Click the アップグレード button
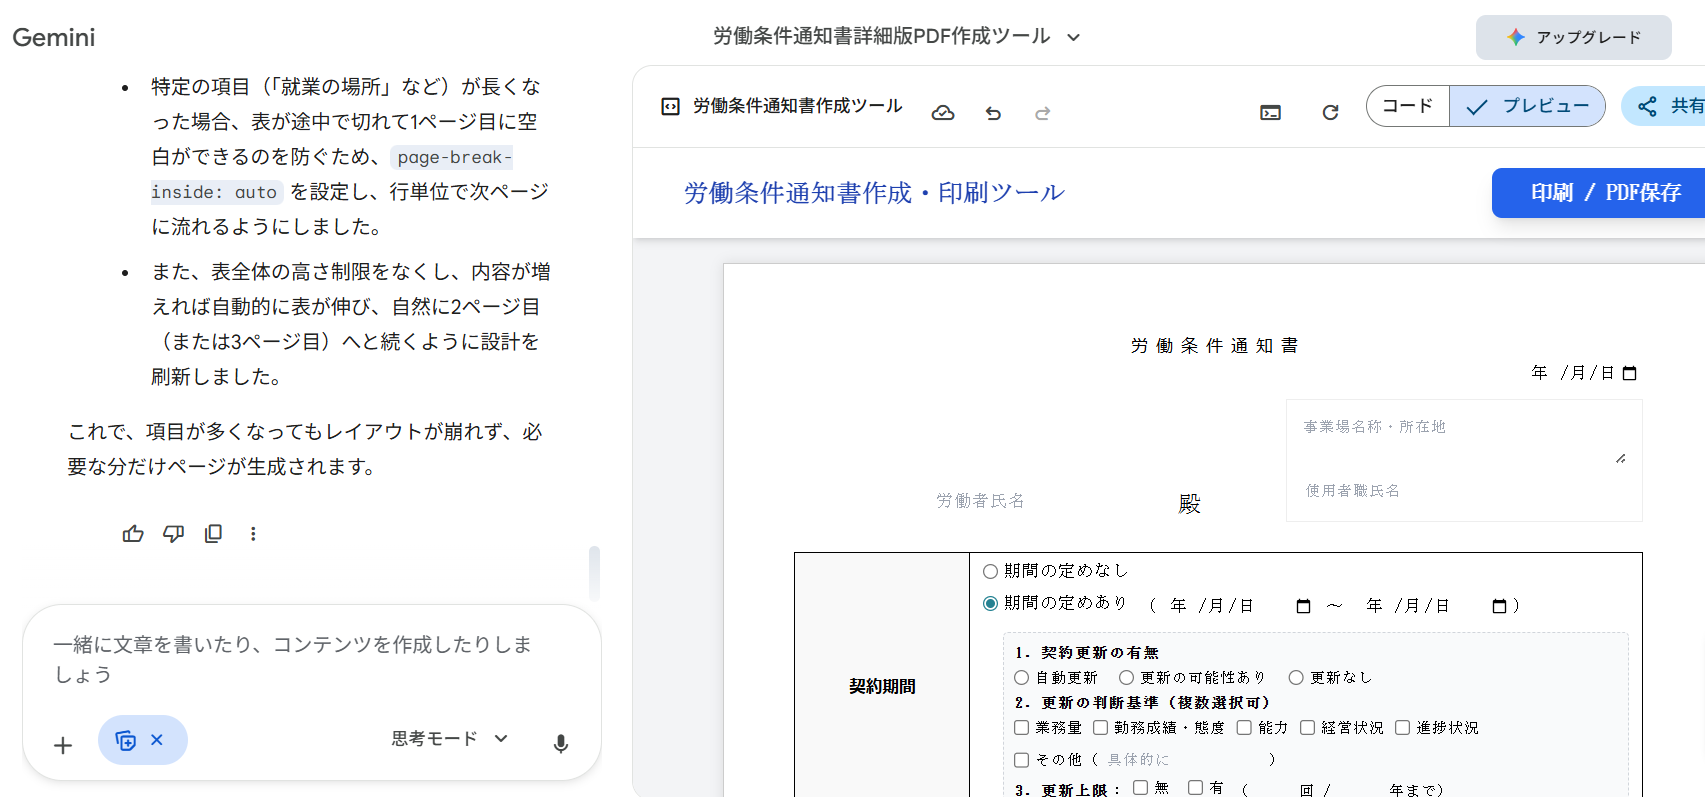 (x=1574, y=37)
